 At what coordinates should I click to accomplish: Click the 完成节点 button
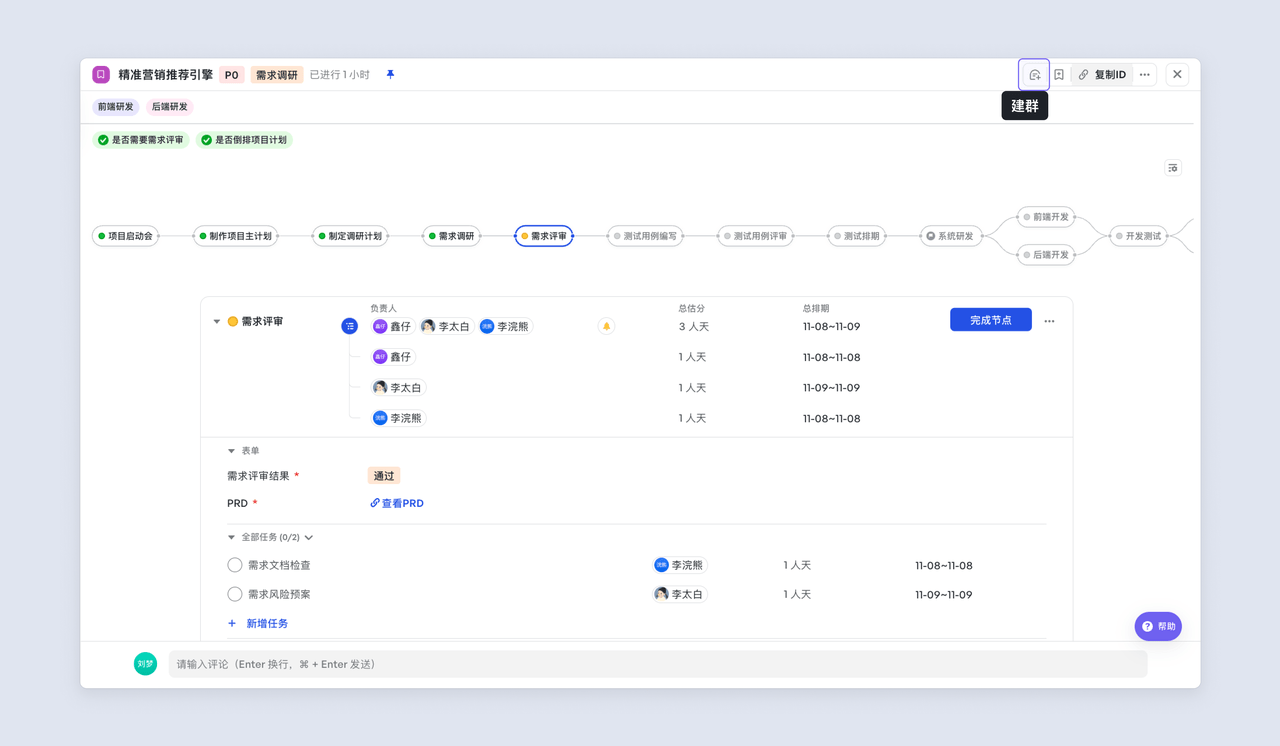(x=990, y=320)
